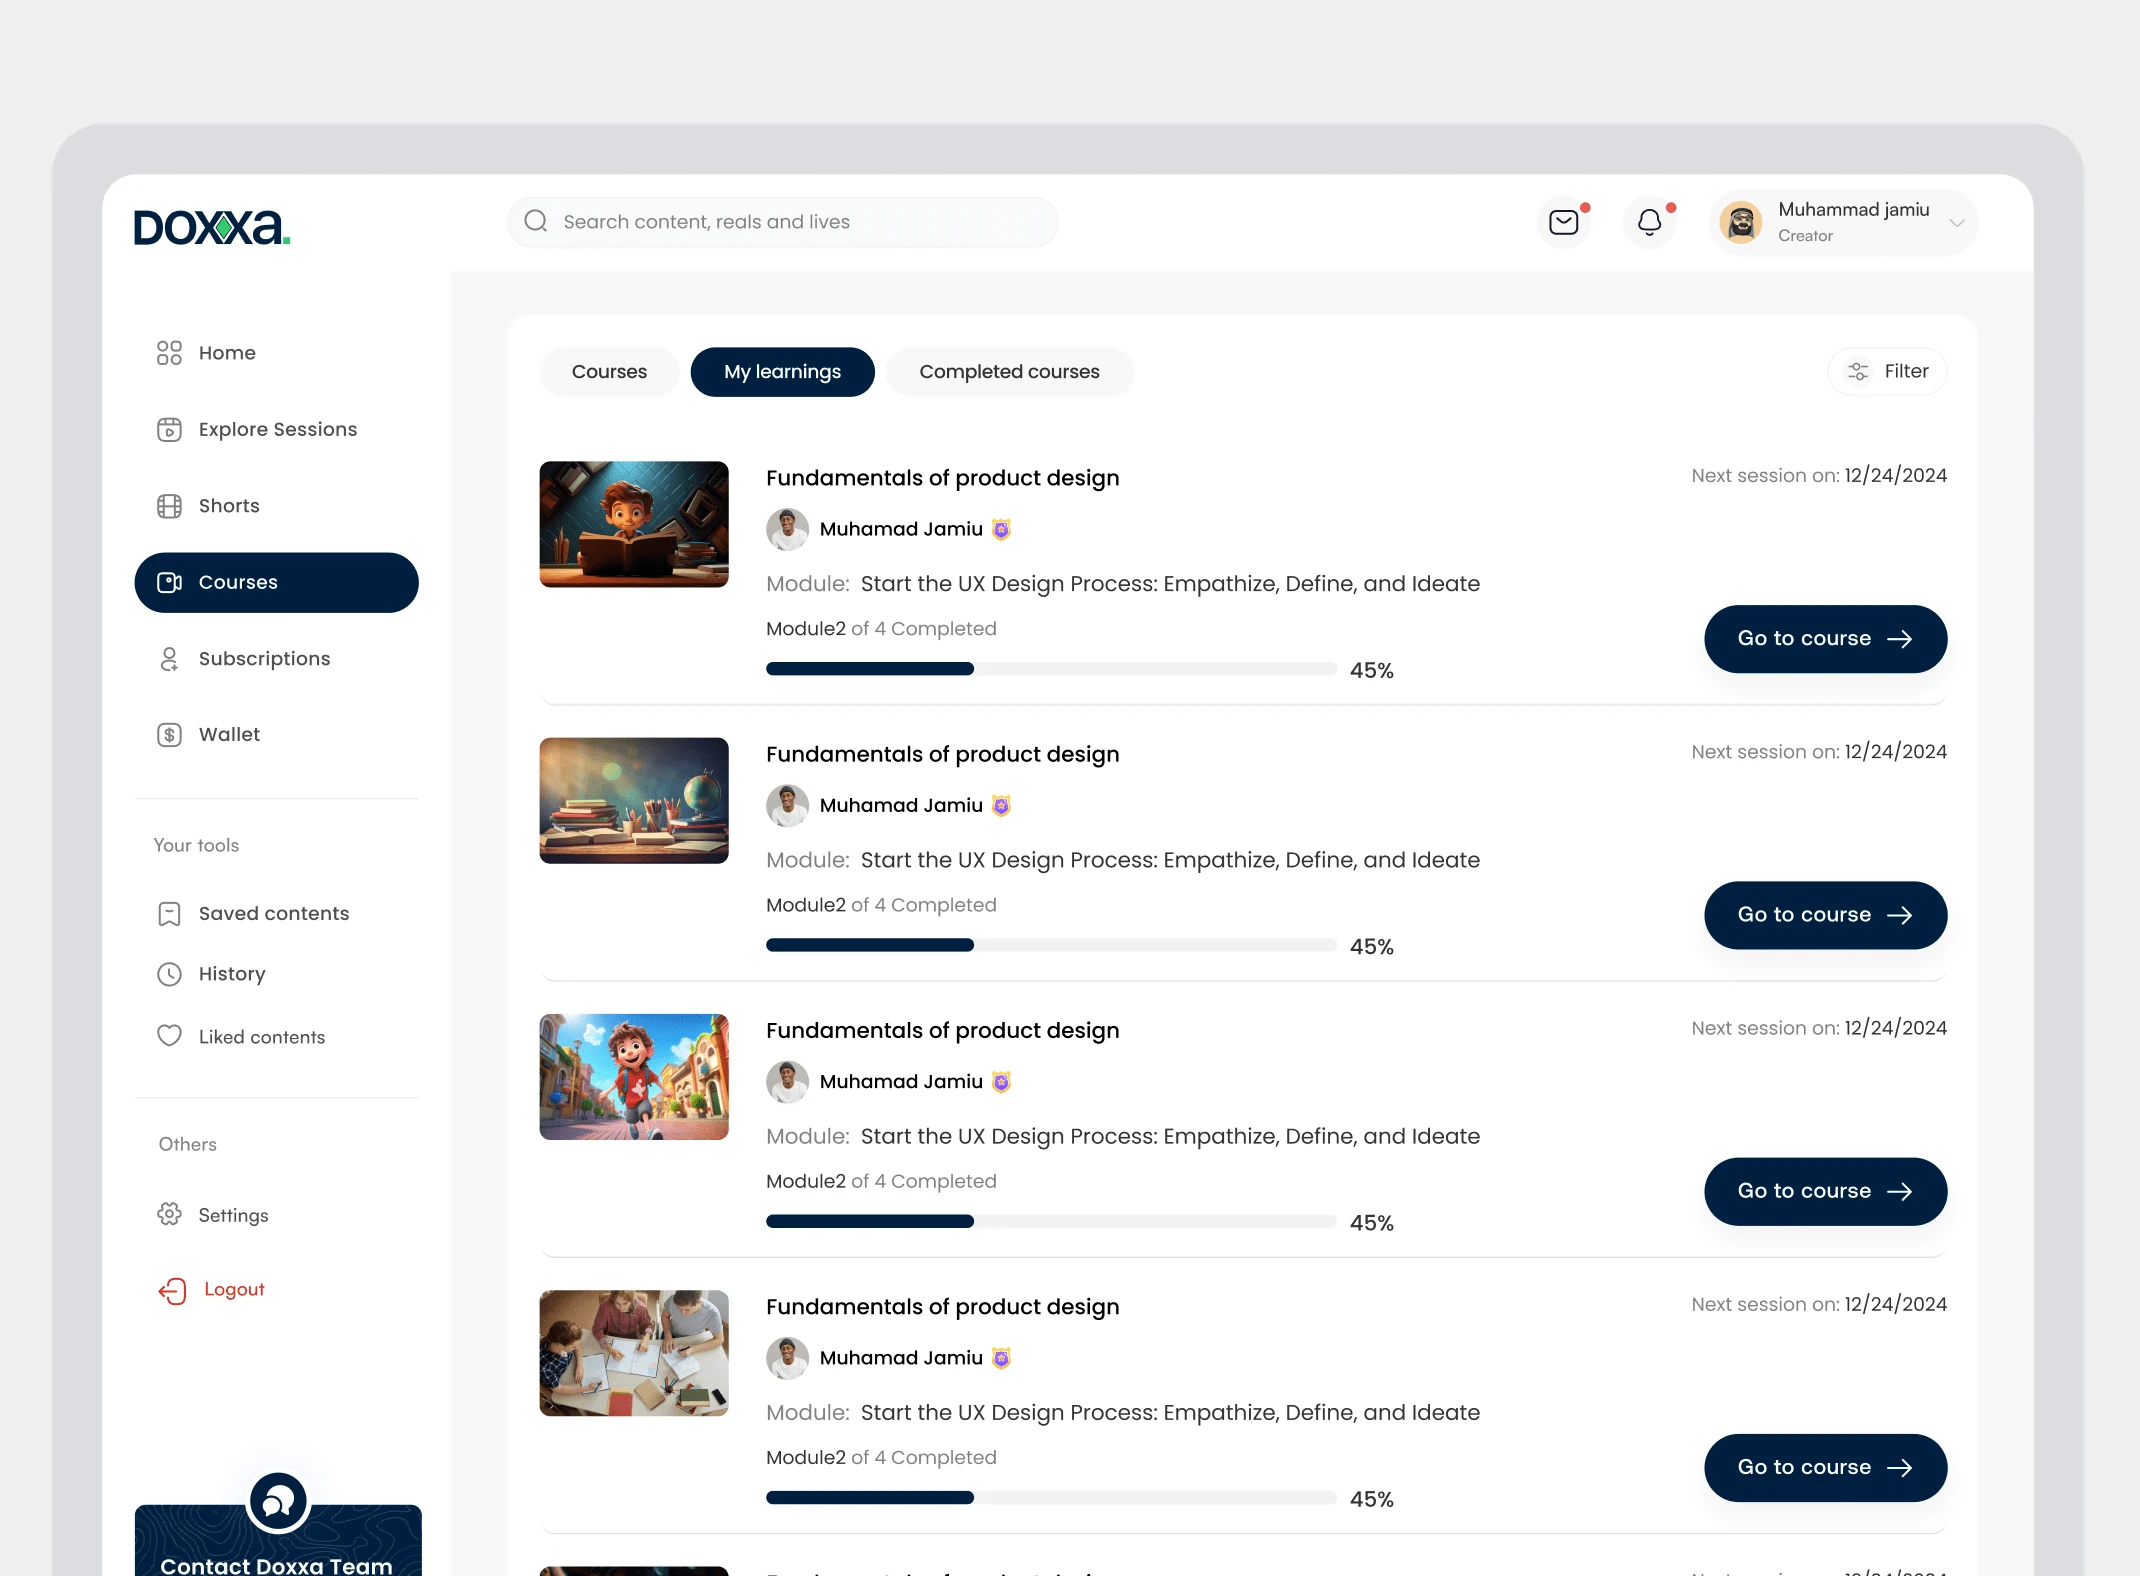Click messages icon in header
Screen dimensions: 2140x1576
[1565, 221]
